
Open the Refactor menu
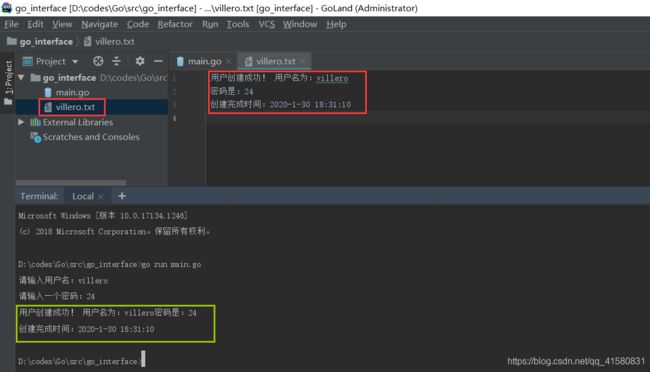pos(175,24)
